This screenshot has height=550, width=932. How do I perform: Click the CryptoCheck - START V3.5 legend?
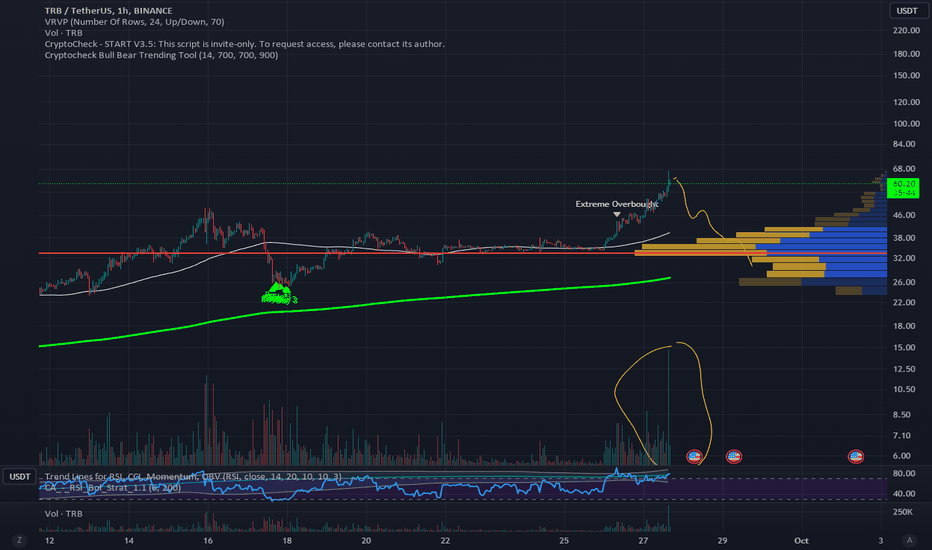pyautogui.click(x=244, y=44)
